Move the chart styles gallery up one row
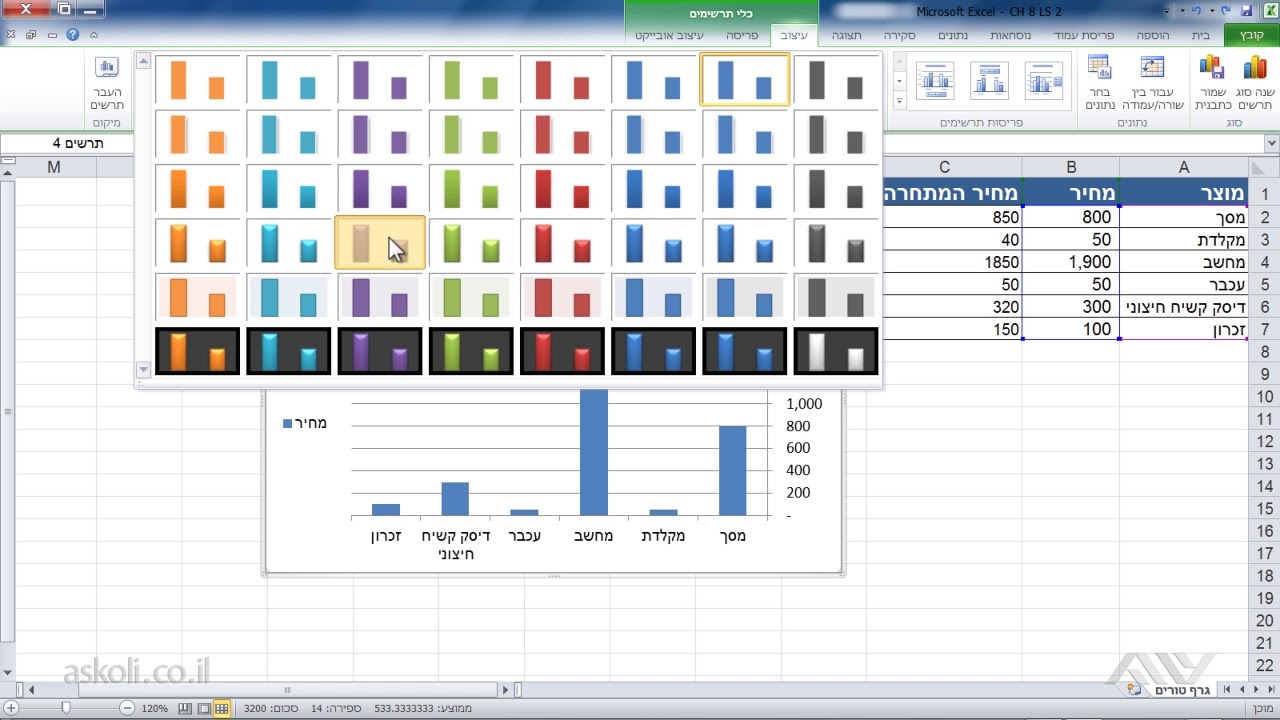This screenshot has width=1280, height=720. pos(143,62)
